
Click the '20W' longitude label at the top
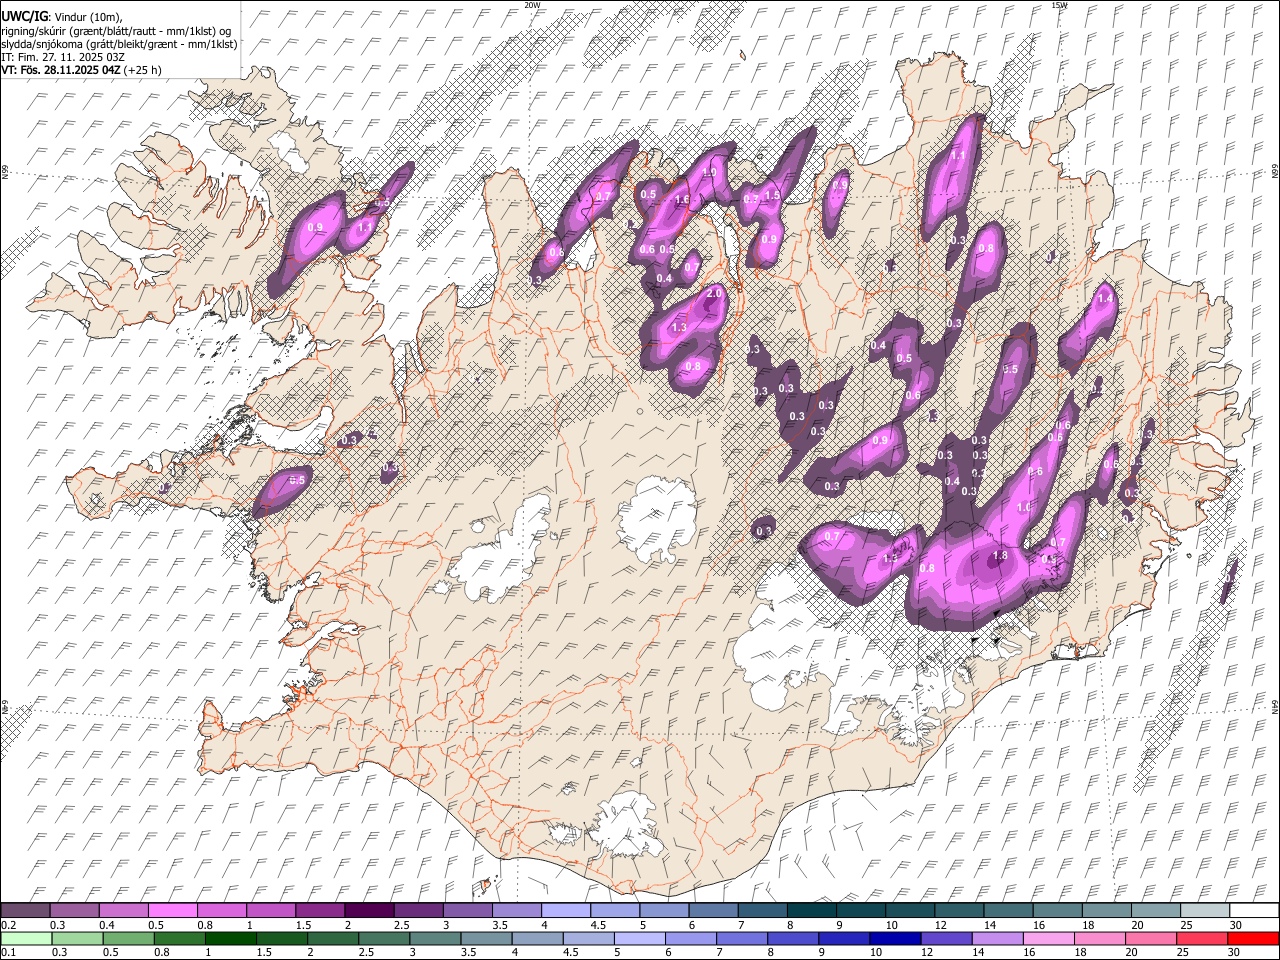[532, 5]
